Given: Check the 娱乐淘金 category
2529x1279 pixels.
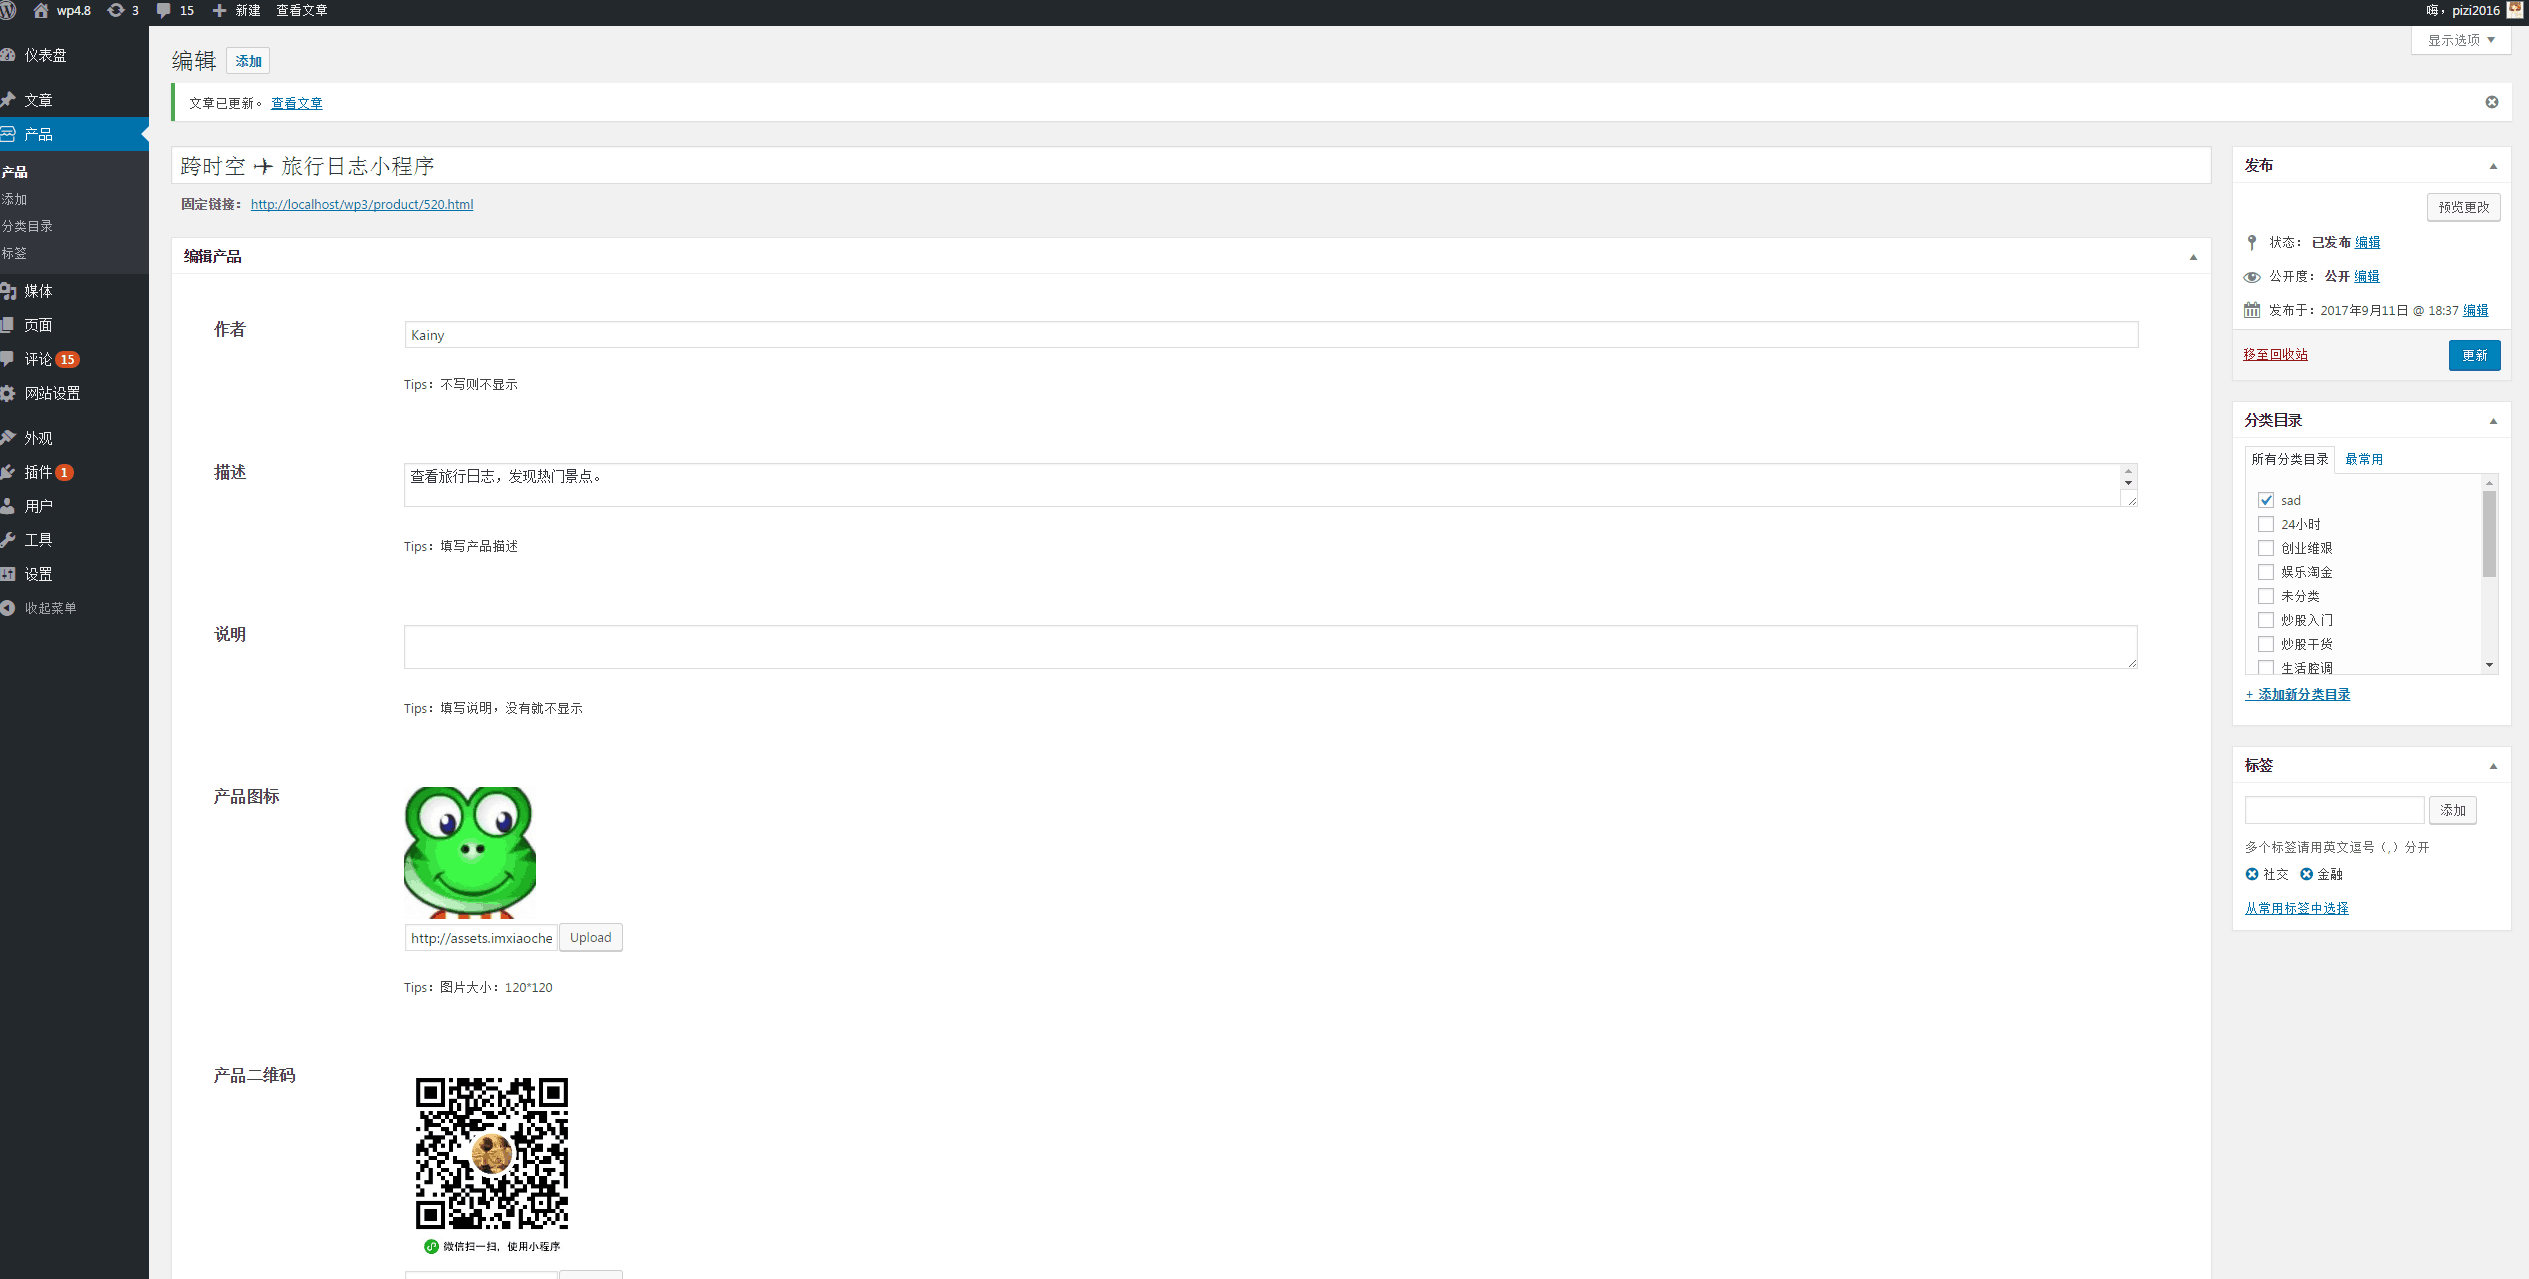Looking at the screenshot, I should click(x=2265, y=572).
